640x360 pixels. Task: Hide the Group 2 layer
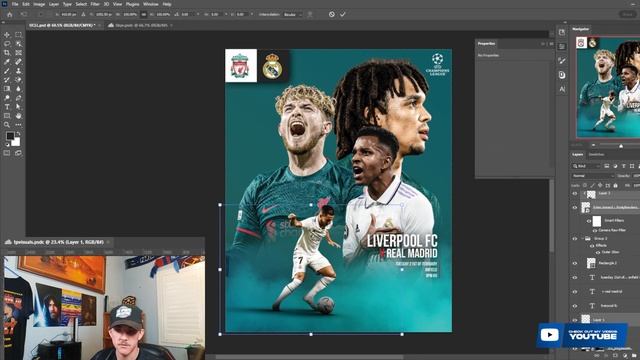(575, 239)
